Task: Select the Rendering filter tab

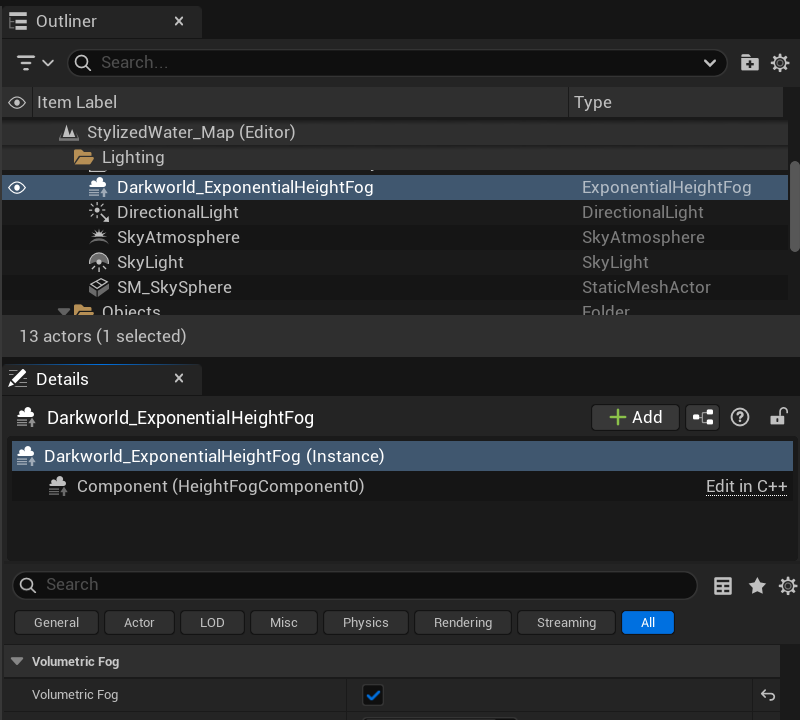Action: coord(462,623)
